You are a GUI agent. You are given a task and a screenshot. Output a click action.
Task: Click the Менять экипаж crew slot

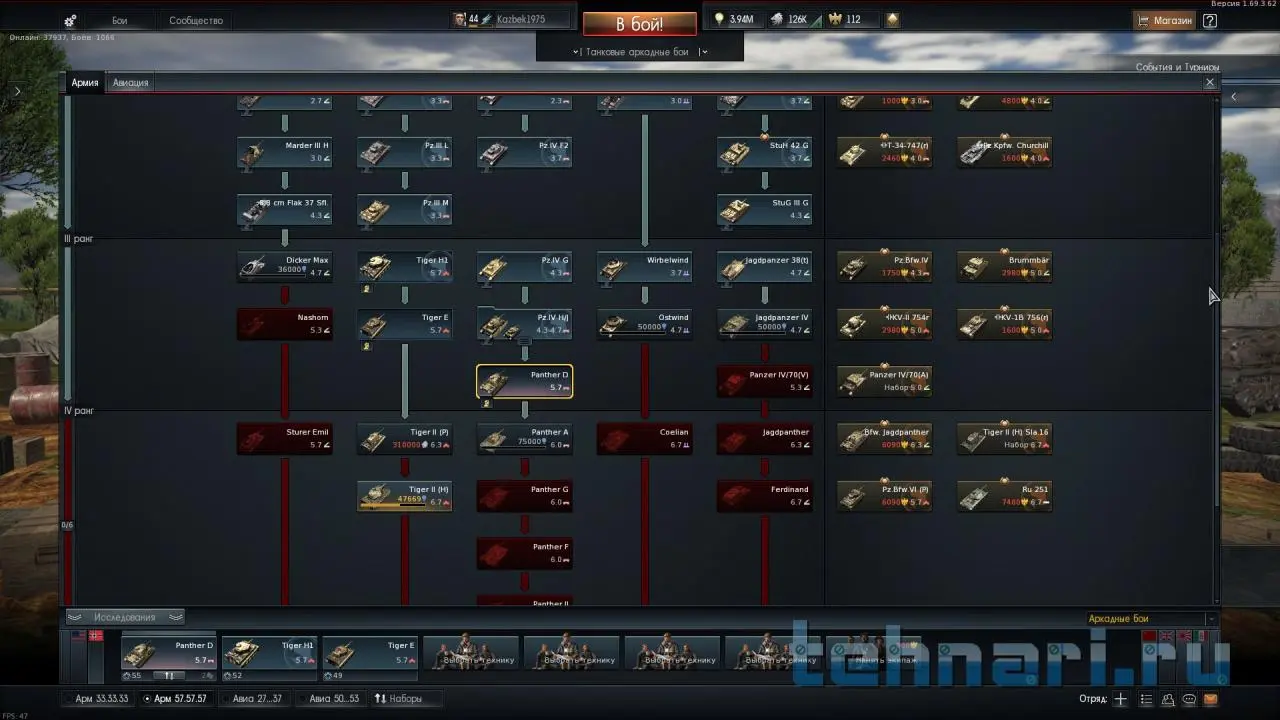click(871, 653)
